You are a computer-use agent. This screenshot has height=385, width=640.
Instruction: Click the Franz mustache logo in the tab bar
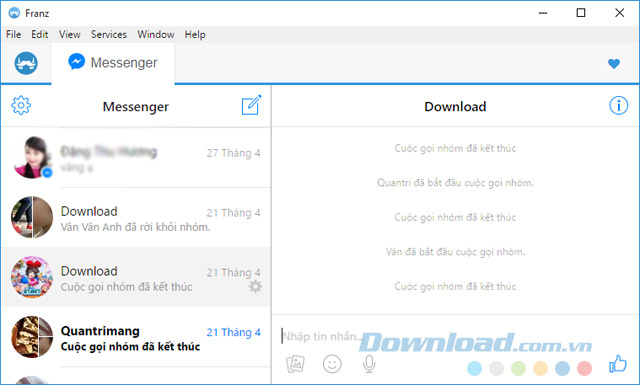[x=26, y=63]
